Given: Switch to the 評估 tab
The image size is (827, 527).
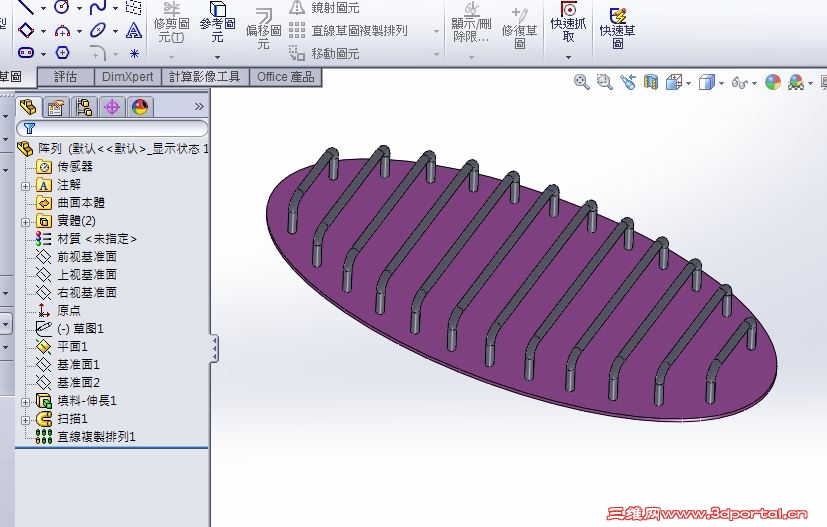Looking at the screenshot, I should tap(66, 77).
